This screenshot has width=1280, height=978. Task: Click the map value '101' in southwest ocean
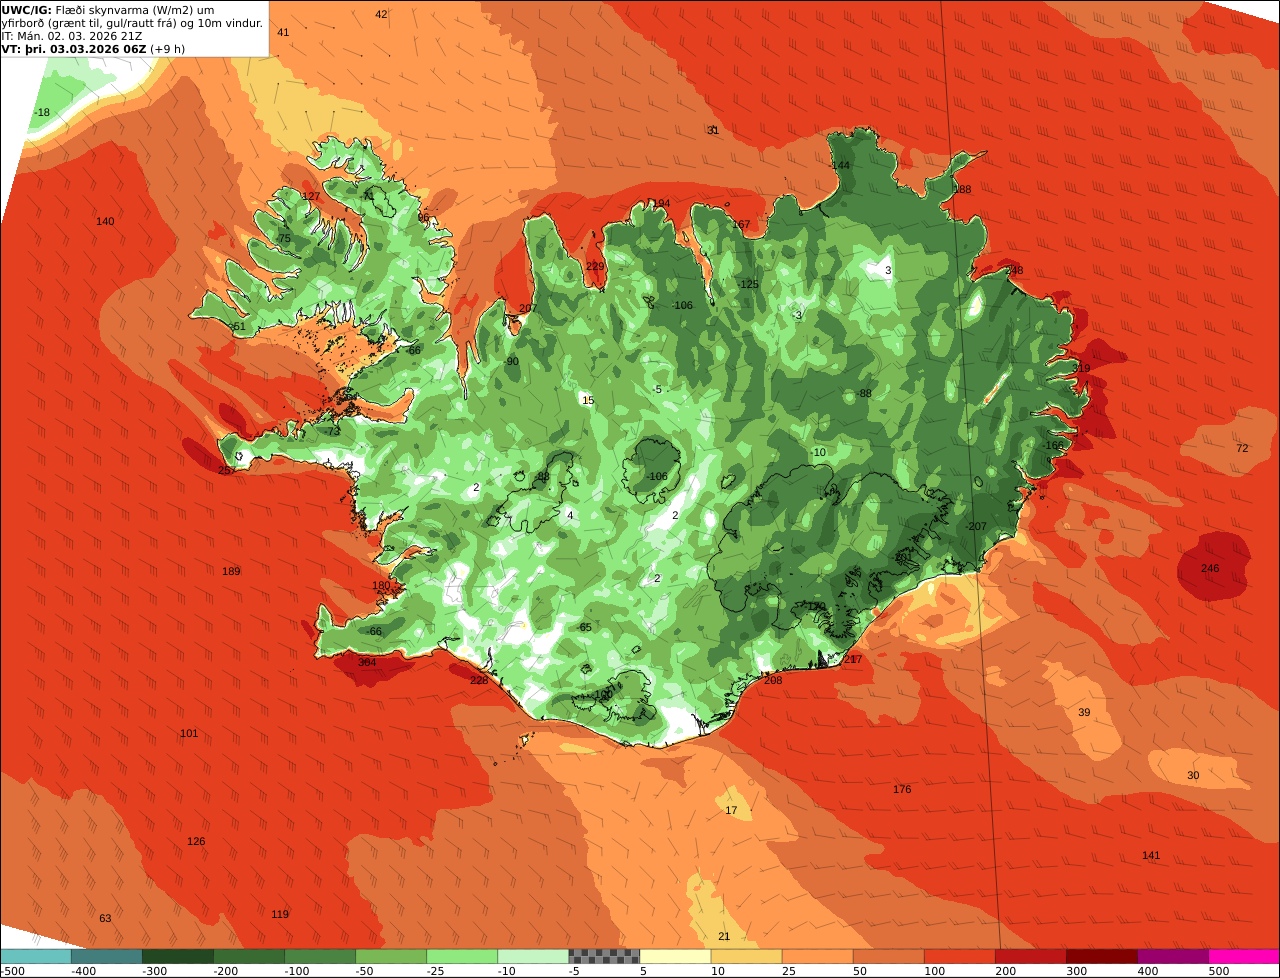click(189, 733)
